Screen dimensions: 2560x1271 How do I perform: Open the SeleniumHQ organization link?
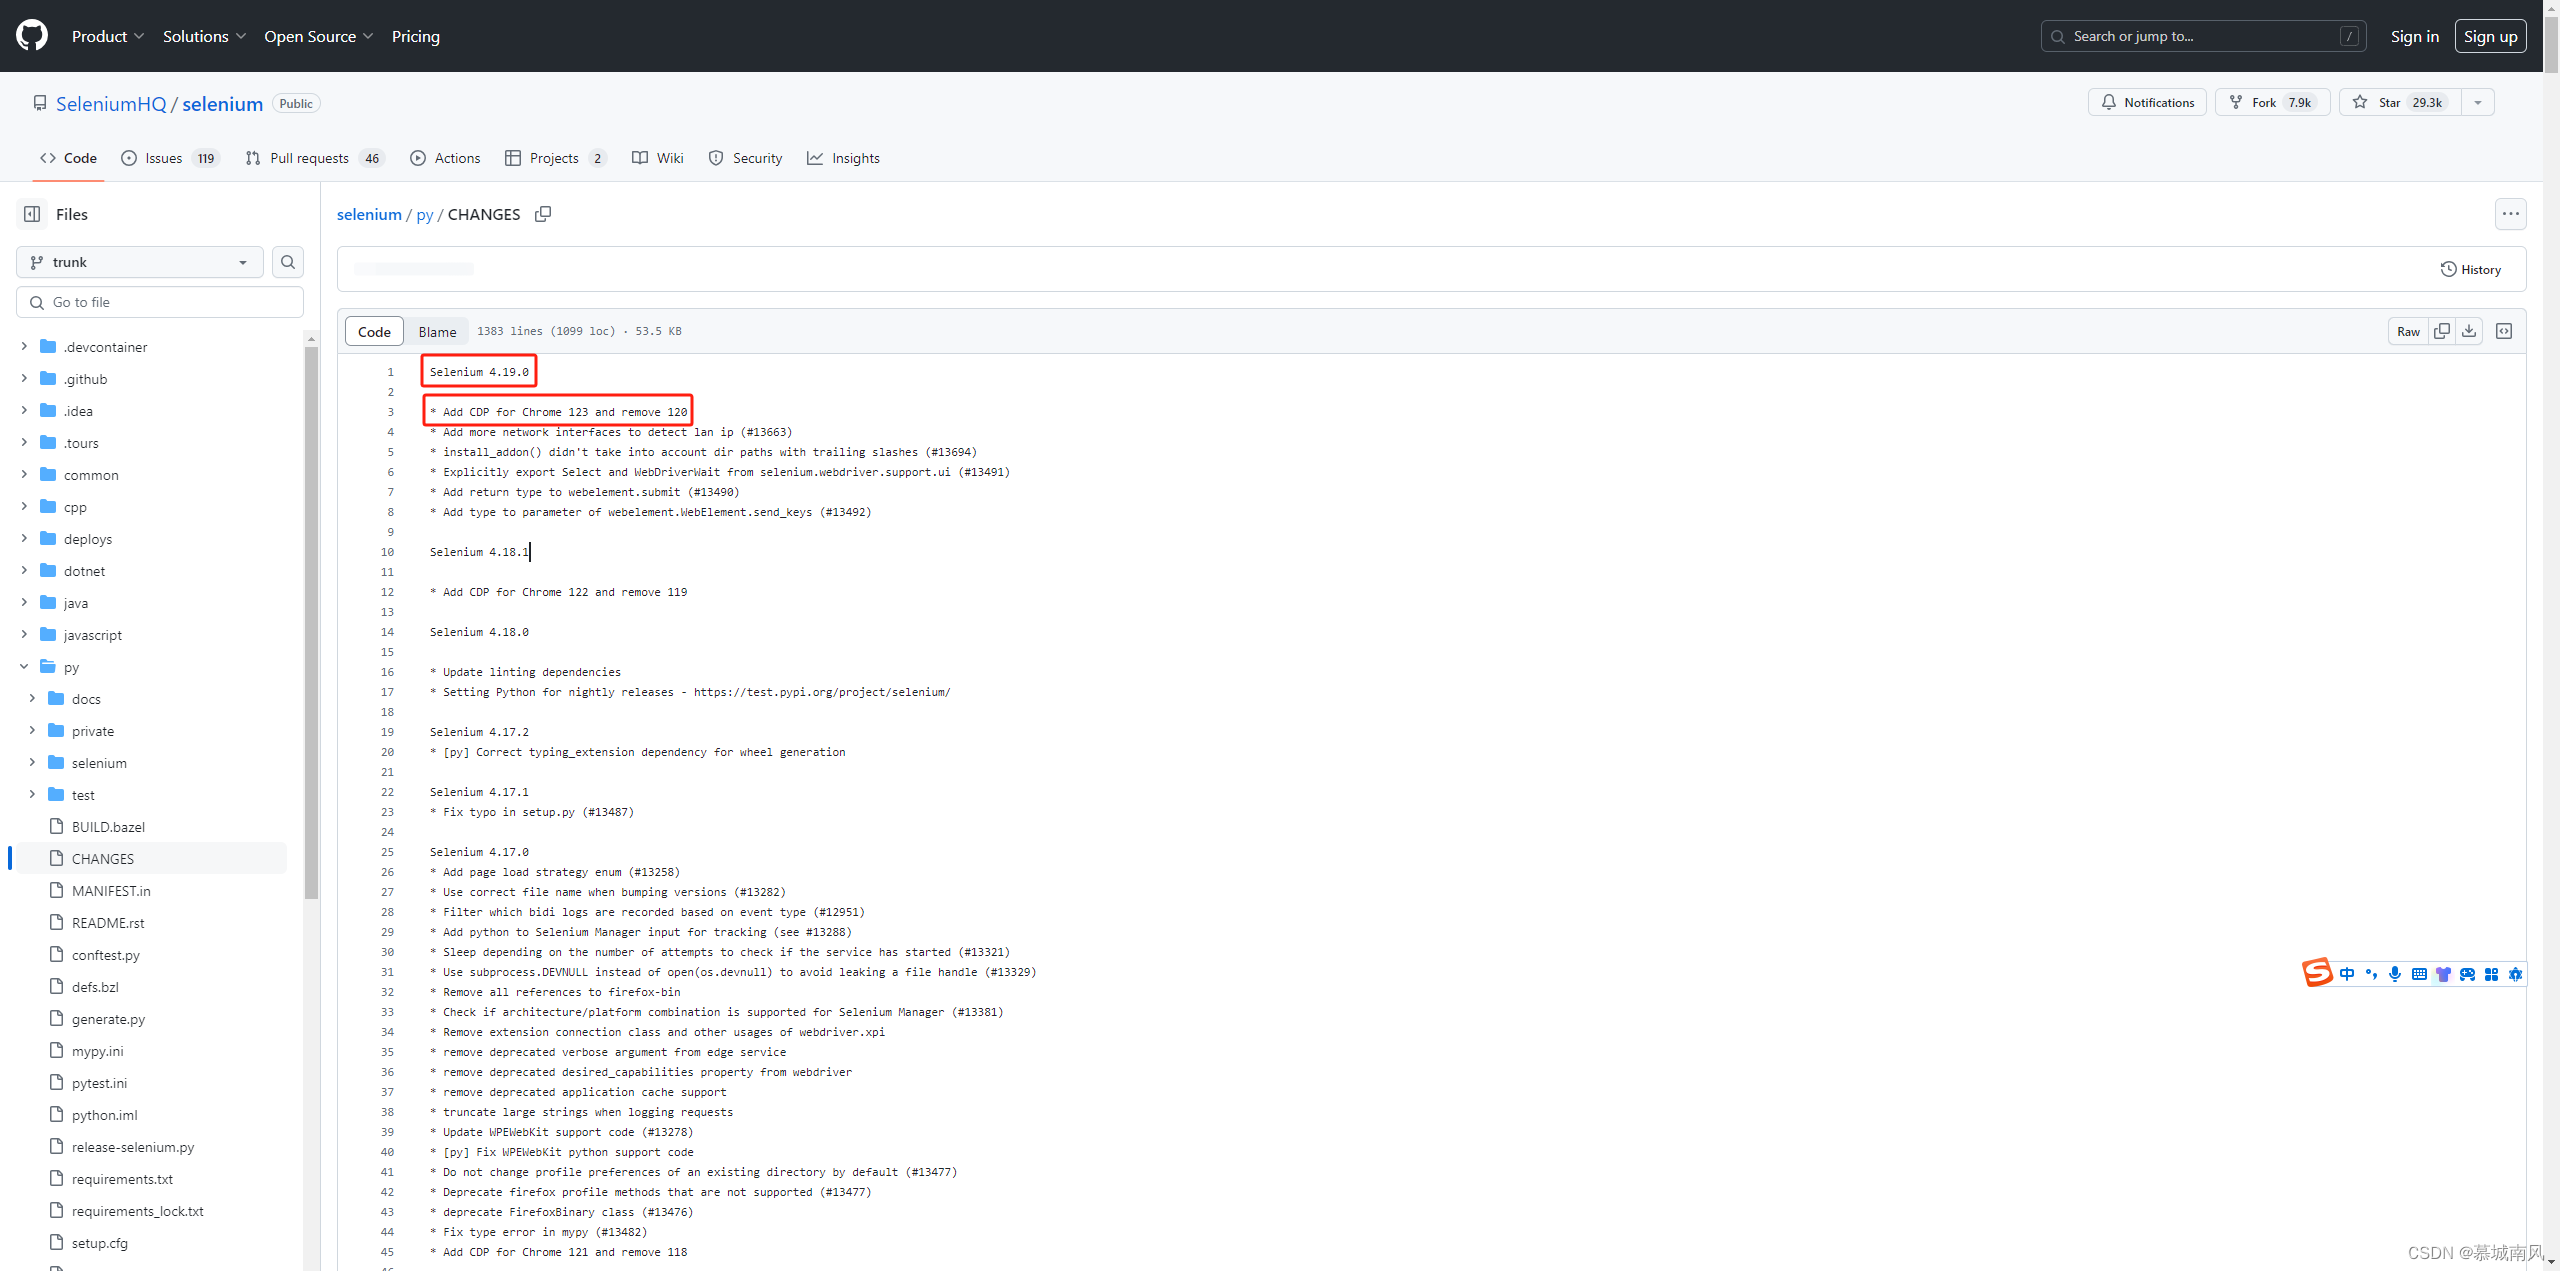111,104
